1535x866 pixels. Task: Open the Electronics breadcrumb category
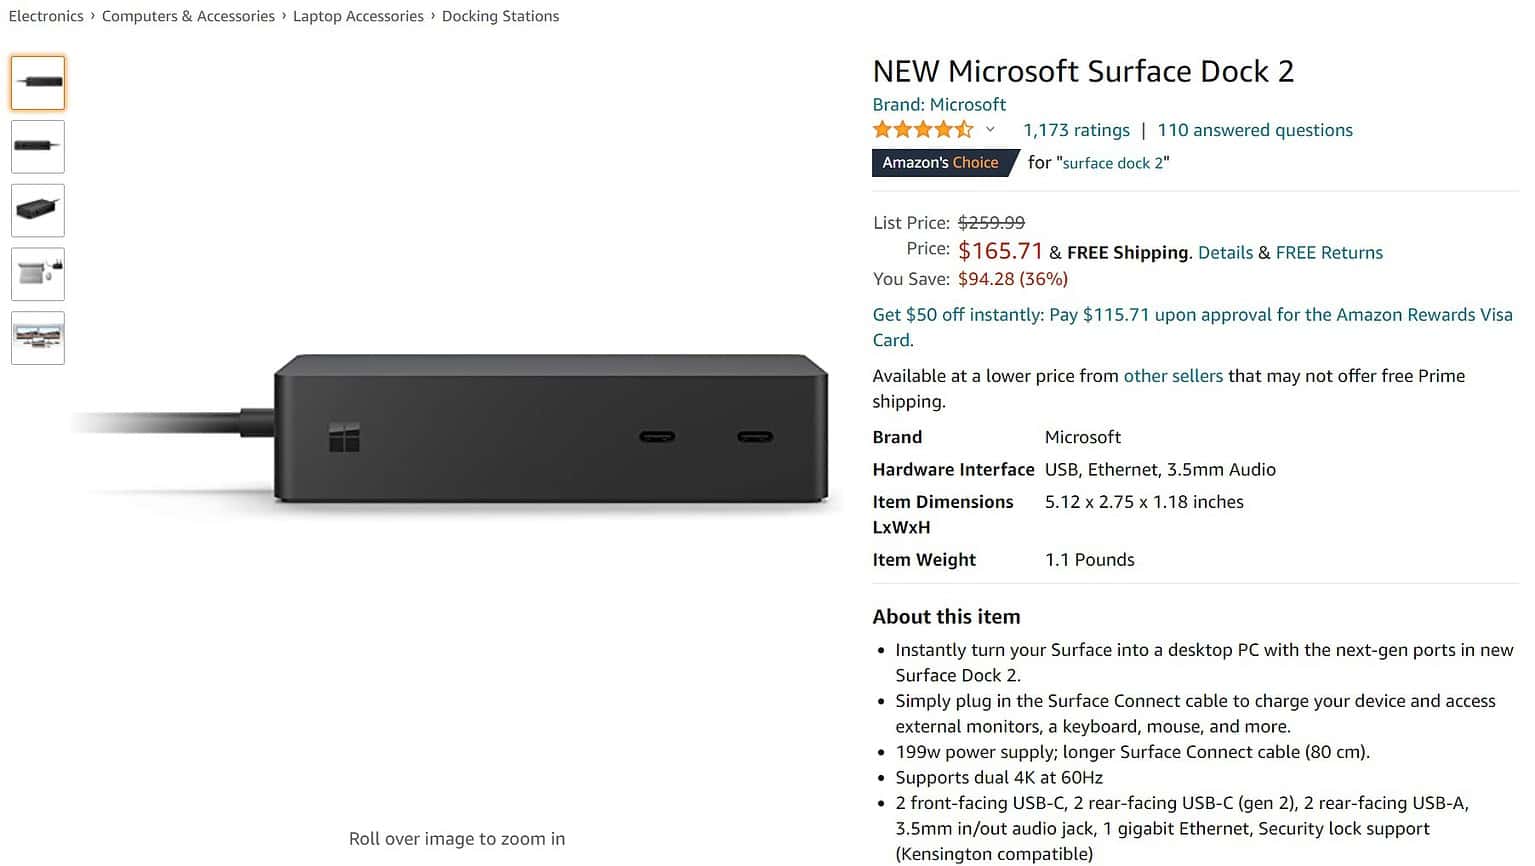(x=46, y=16)
